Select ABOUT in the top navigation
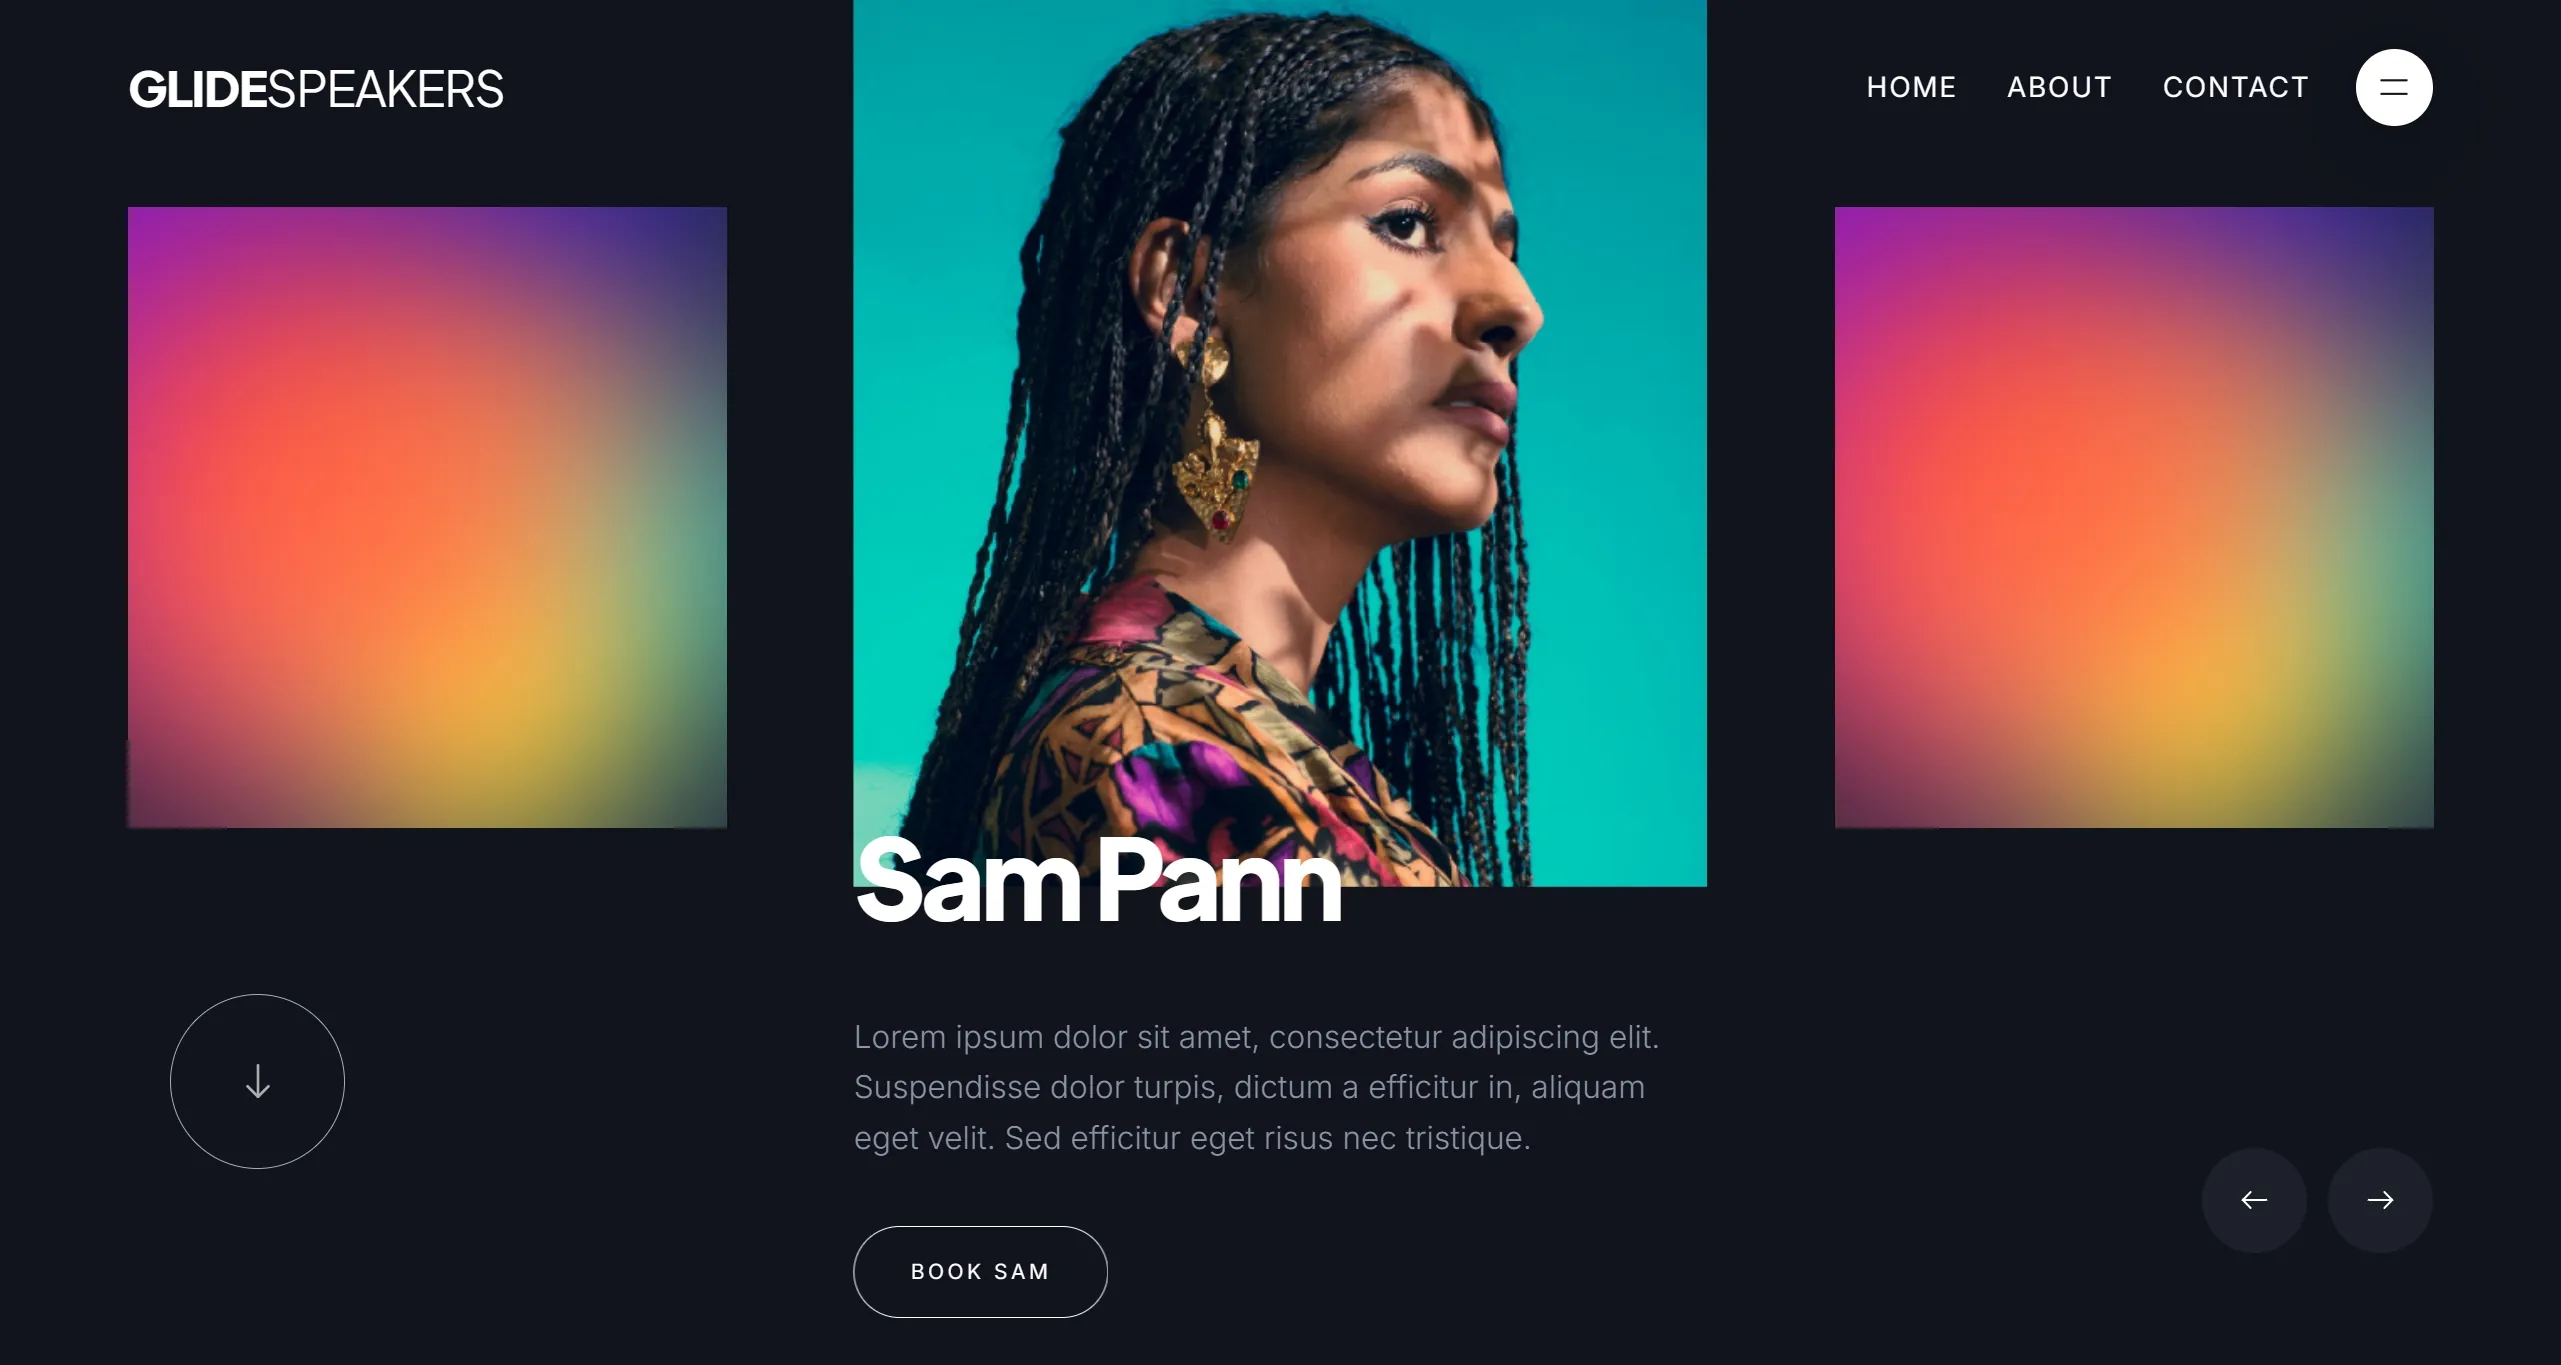The height and width of the screenshot is (1365, 2561). pos(2059,87)
